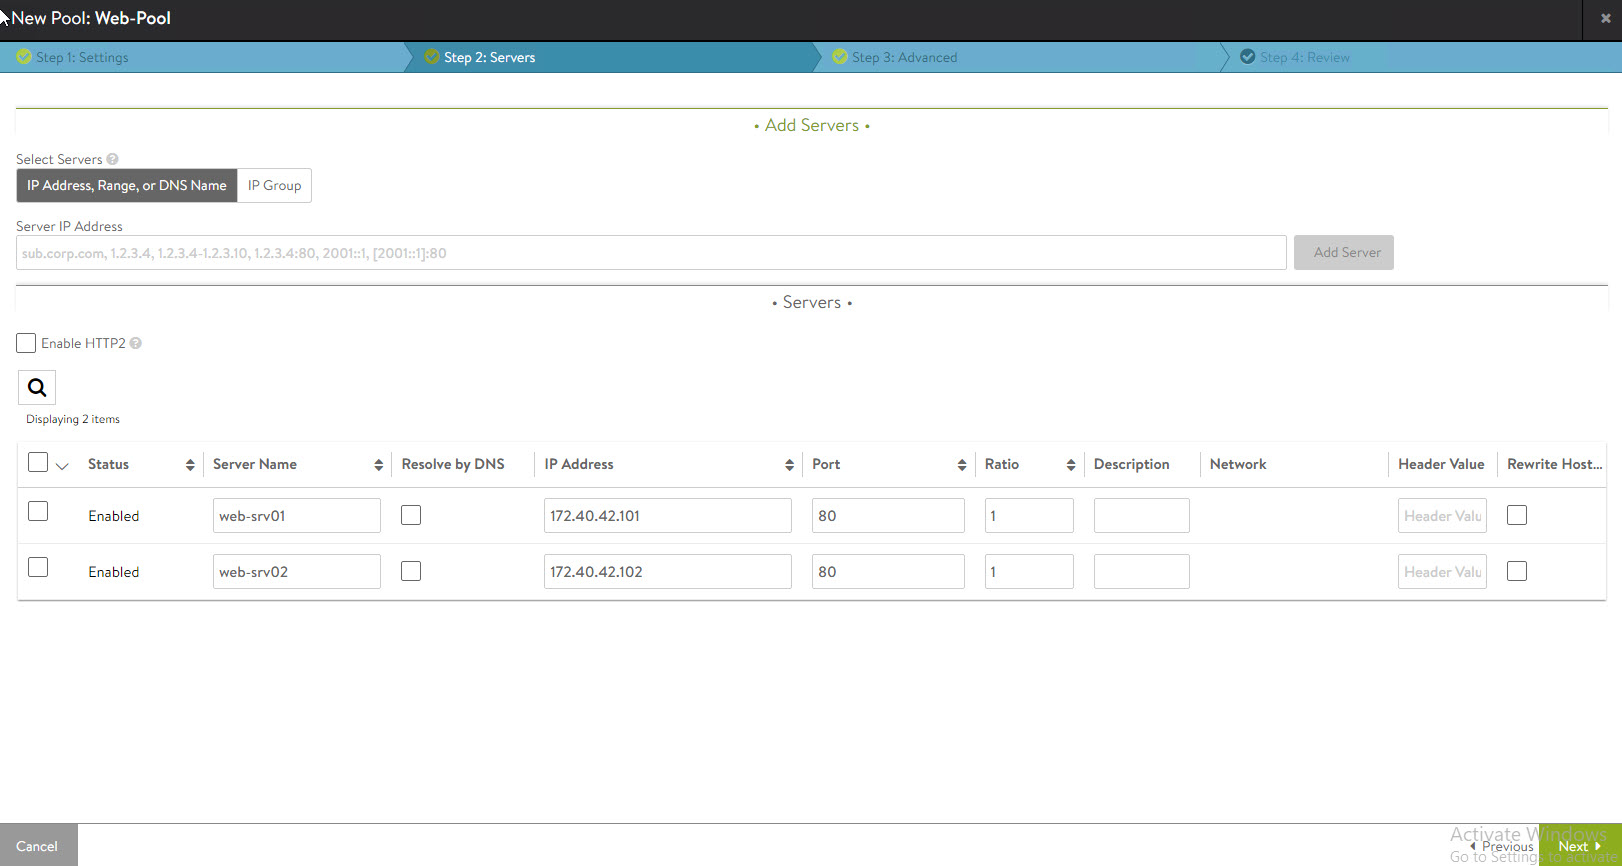
Task: Check Rewrite Host for web-srv01
Action: 1516,515
